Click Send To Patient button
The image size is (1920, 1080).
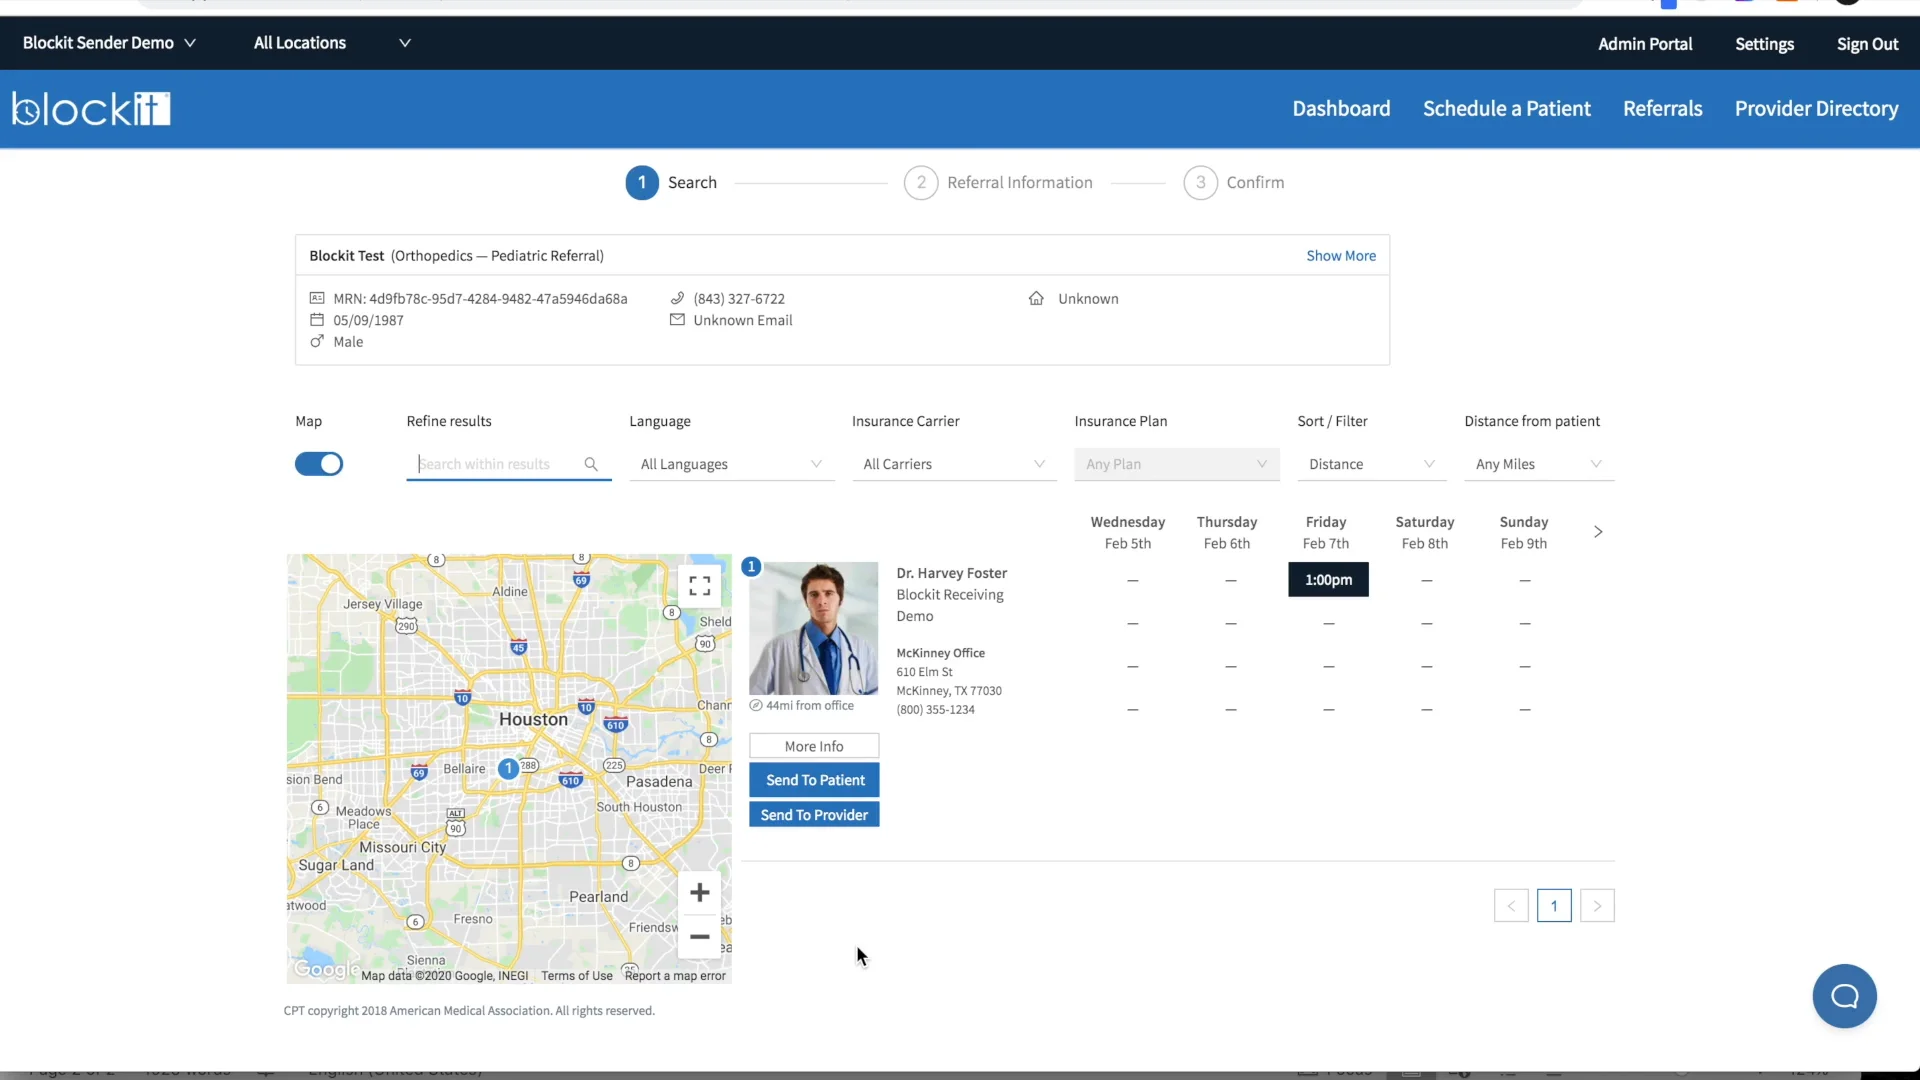pos(814,780)
